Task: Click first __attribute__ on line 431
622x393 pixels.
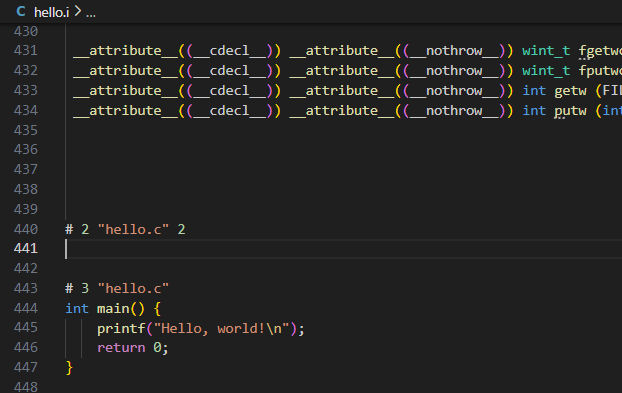Action: [125, 51]
